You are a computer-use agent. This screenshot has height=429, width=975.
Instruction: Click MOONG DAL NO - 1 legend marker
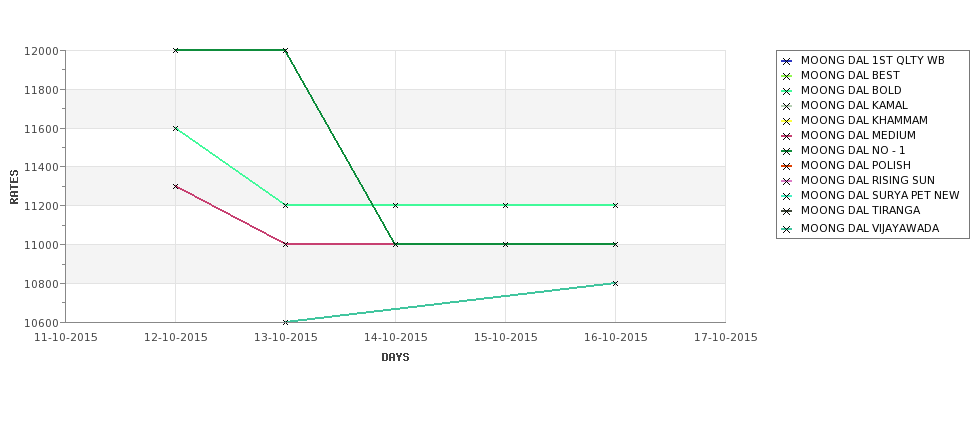click(787, 151)
